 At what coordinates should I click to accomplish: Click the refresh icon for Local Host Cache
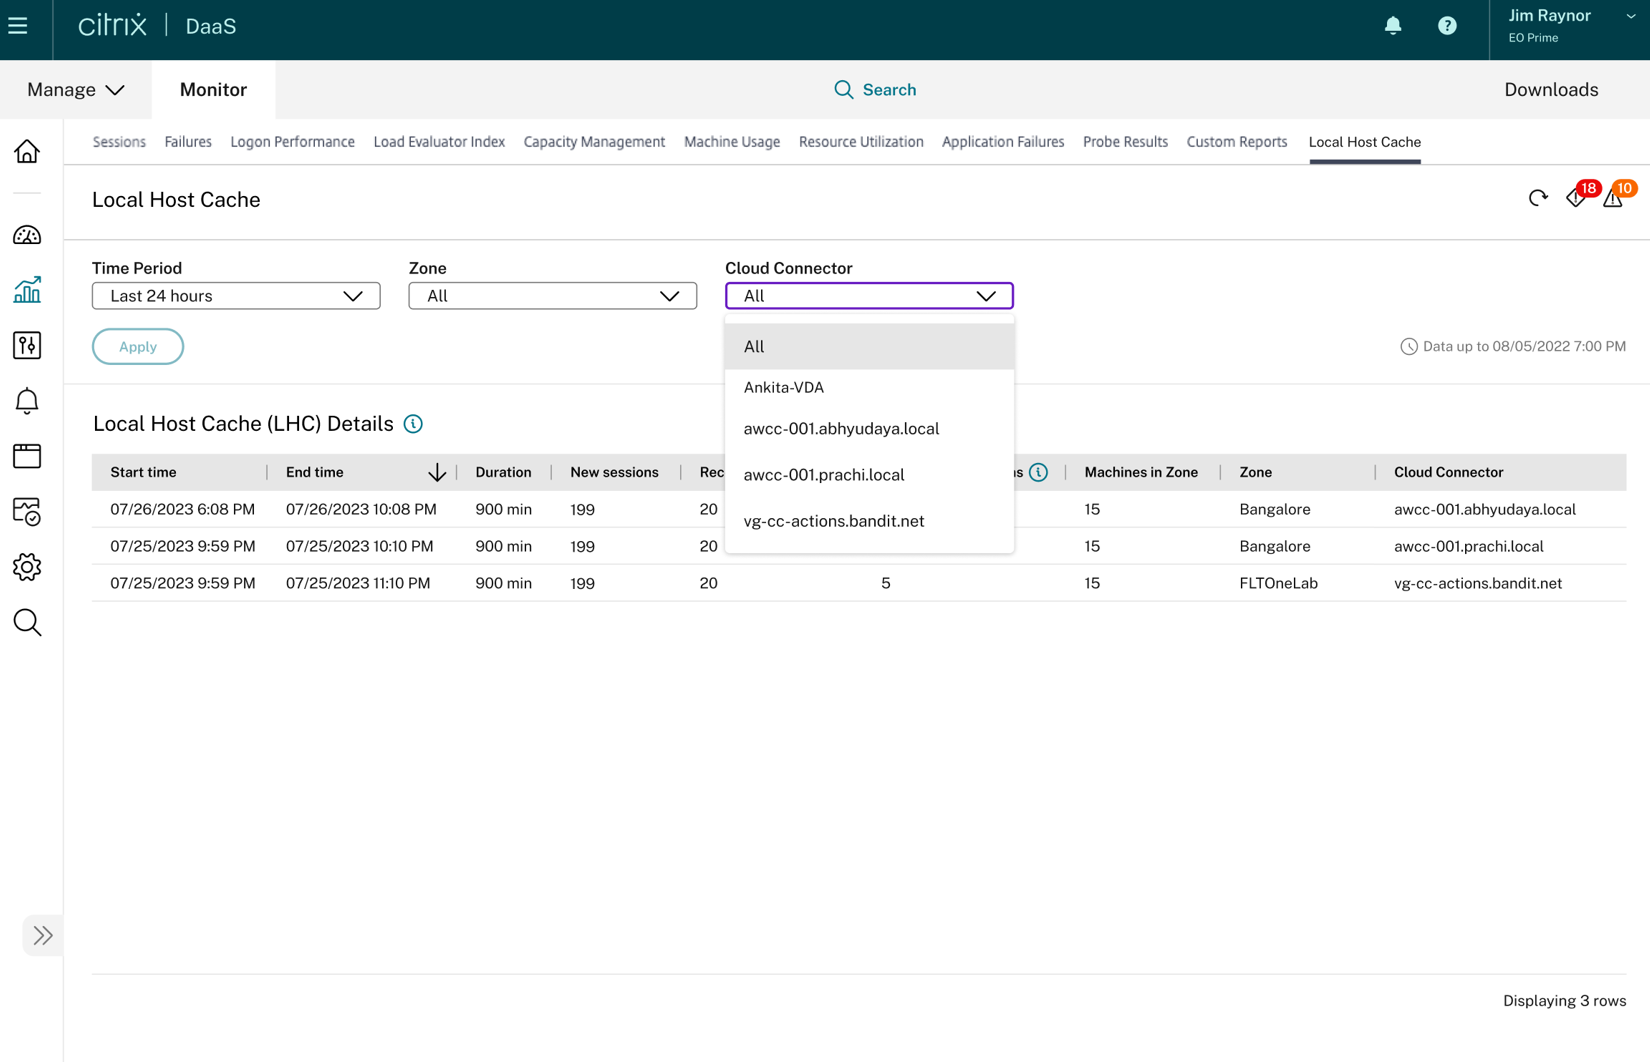1537,198
